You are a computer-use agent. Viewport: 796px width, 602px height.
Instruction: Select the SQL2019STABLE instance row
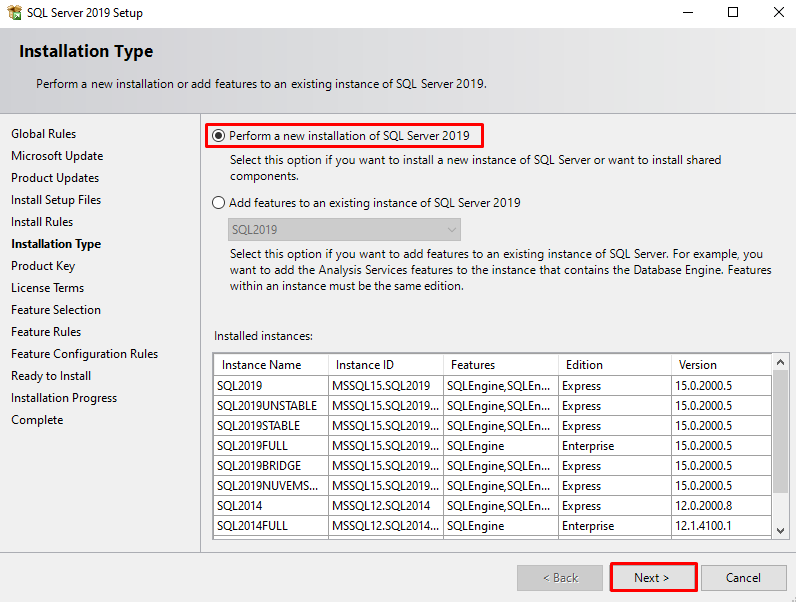(x=492, y=426)
